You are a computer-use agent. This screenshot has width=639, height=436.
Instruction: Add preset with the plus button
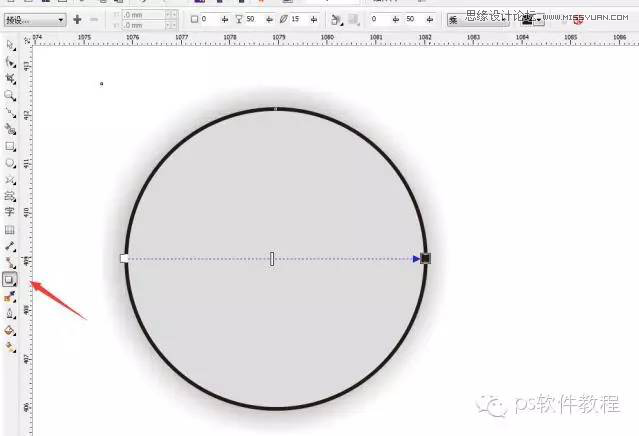tap(77, 19)
